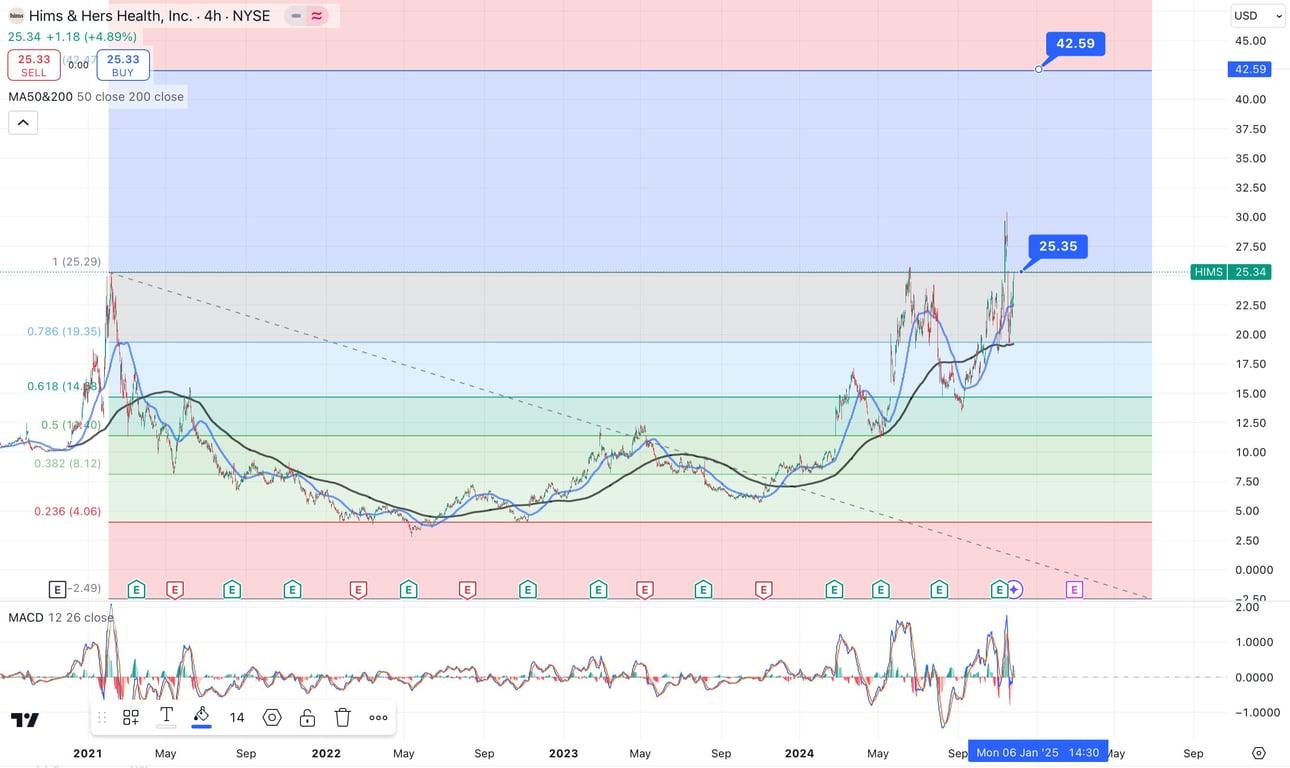Click the 2023 label on the time axis
Image resolution: width=1290 pixels, height=768 pixels.
563,753
